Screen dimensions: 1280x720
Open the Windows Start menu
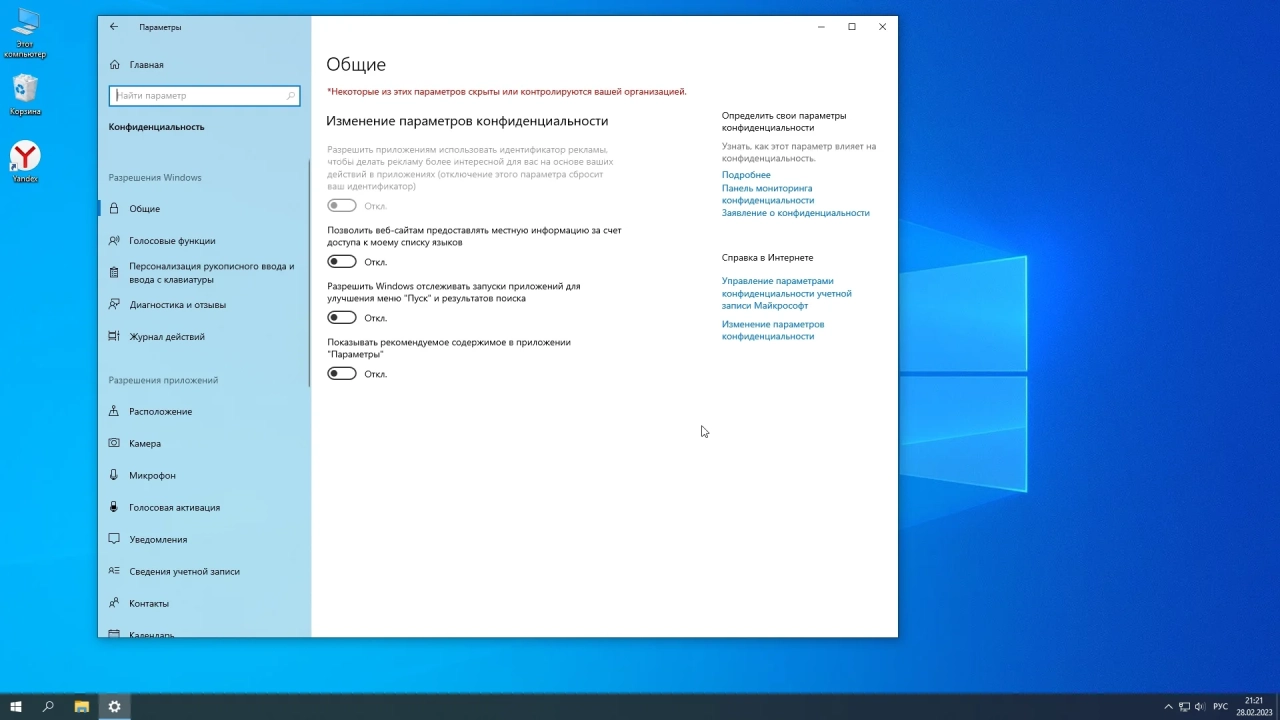pyautogui.click(x=16, y=707)
